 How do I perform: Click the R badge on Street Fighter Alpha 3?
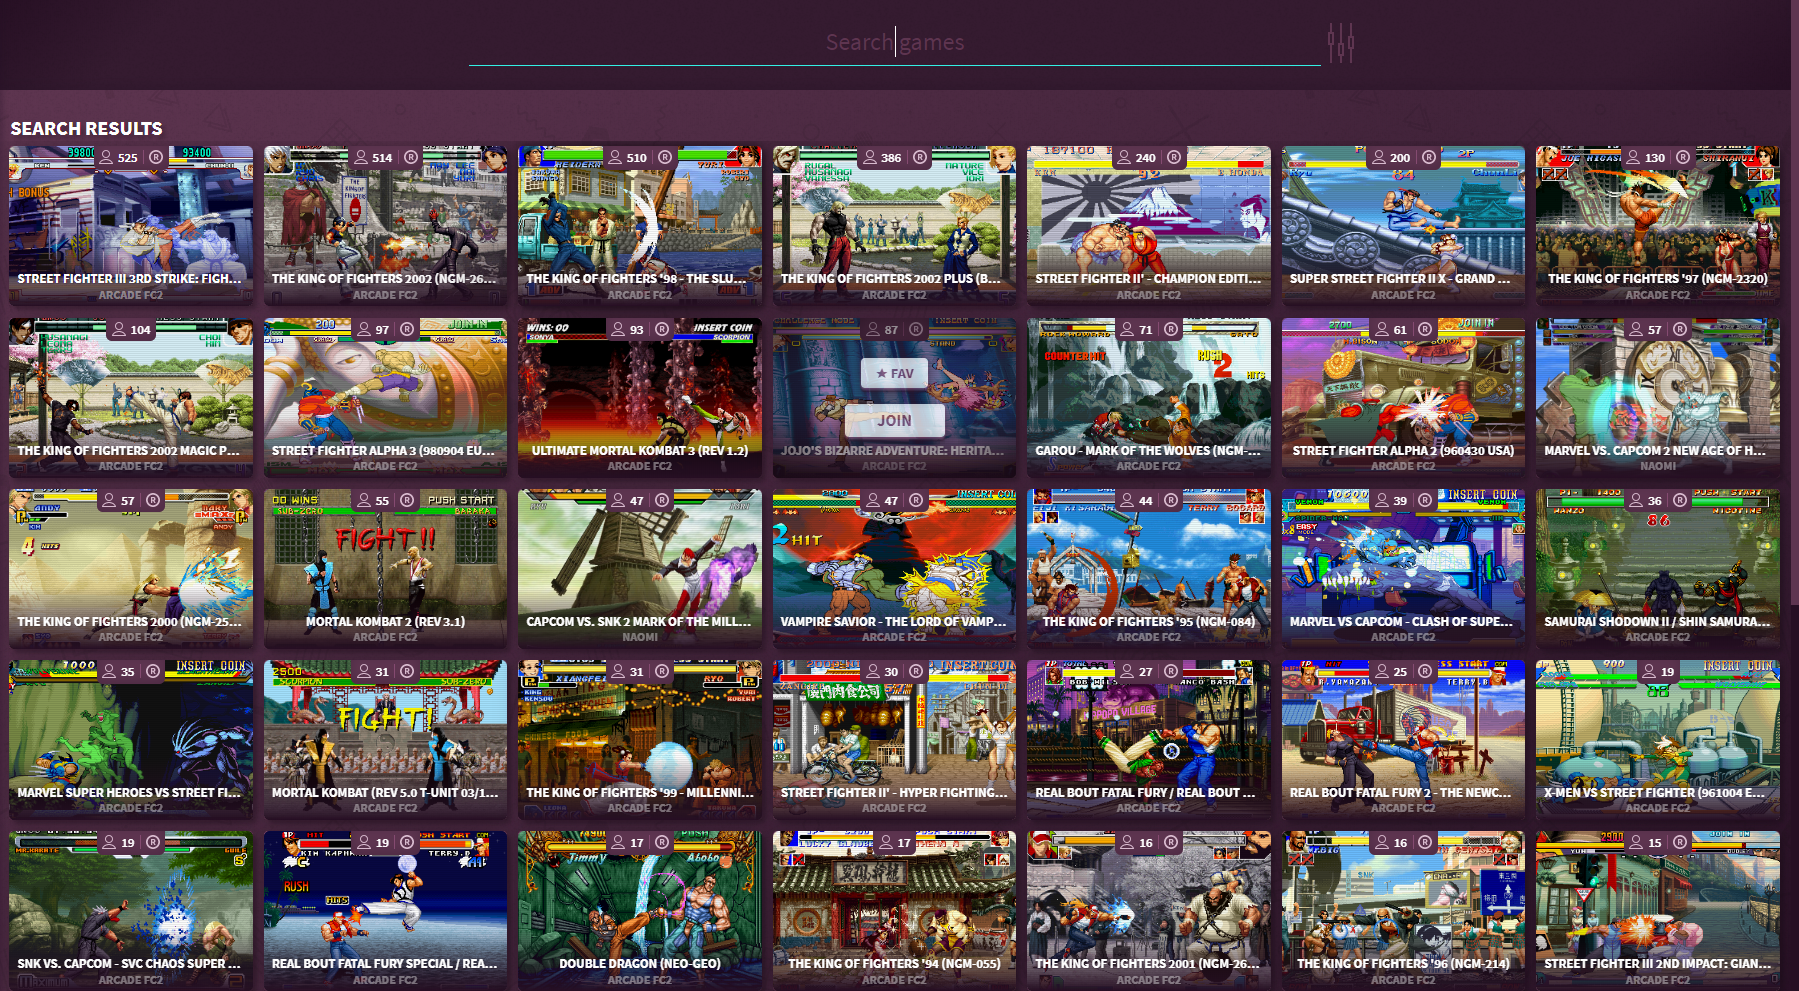pos(407,330)
